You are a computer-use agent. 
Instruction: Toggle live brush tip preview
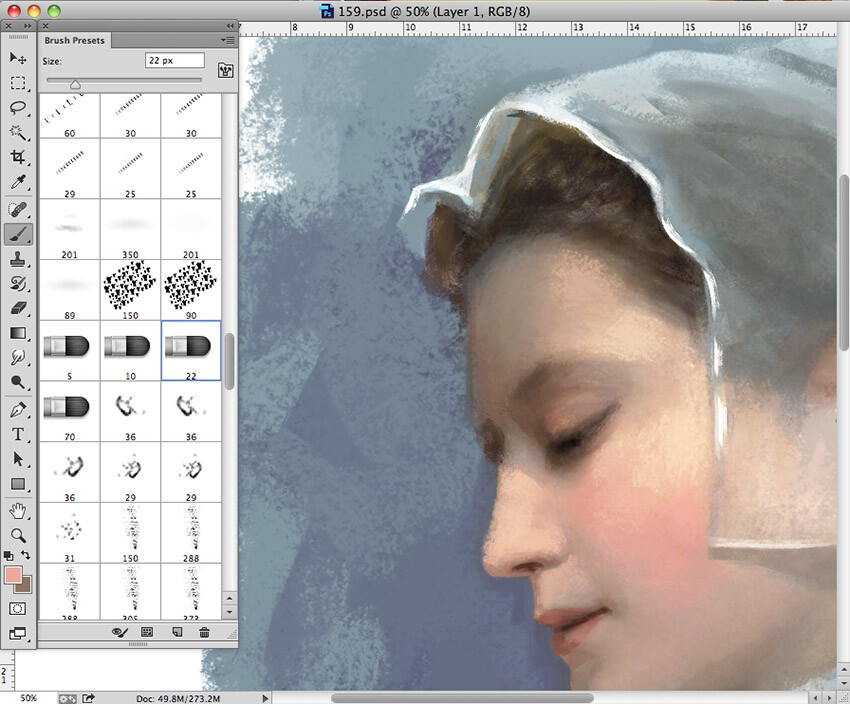tap(120, 631)
